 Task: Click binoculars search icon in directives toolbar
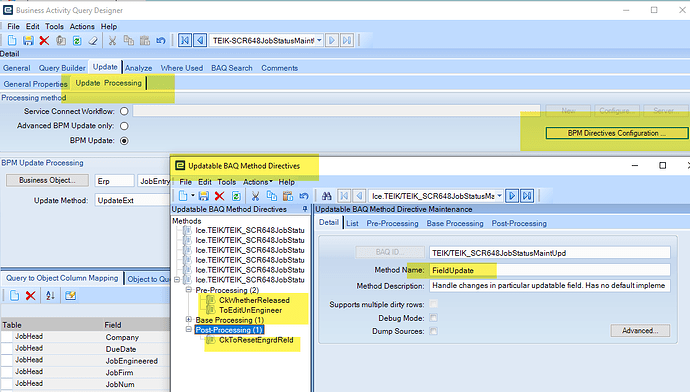coord(326,196)
